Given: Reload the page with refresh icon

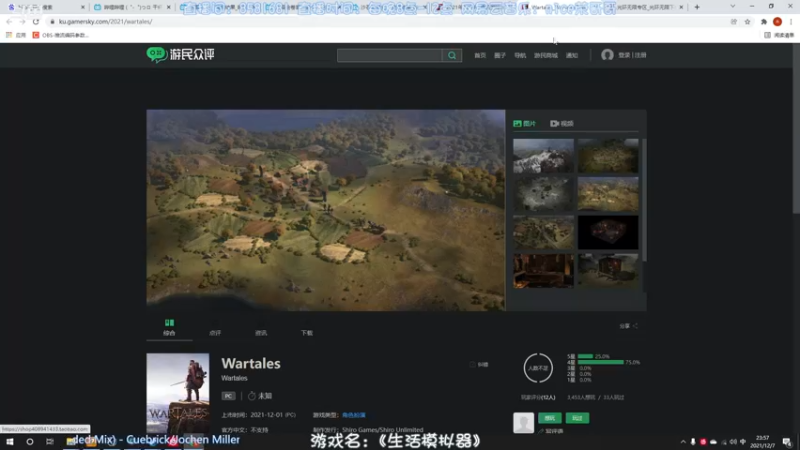Looking at the screenshot, I should [36, 21].
